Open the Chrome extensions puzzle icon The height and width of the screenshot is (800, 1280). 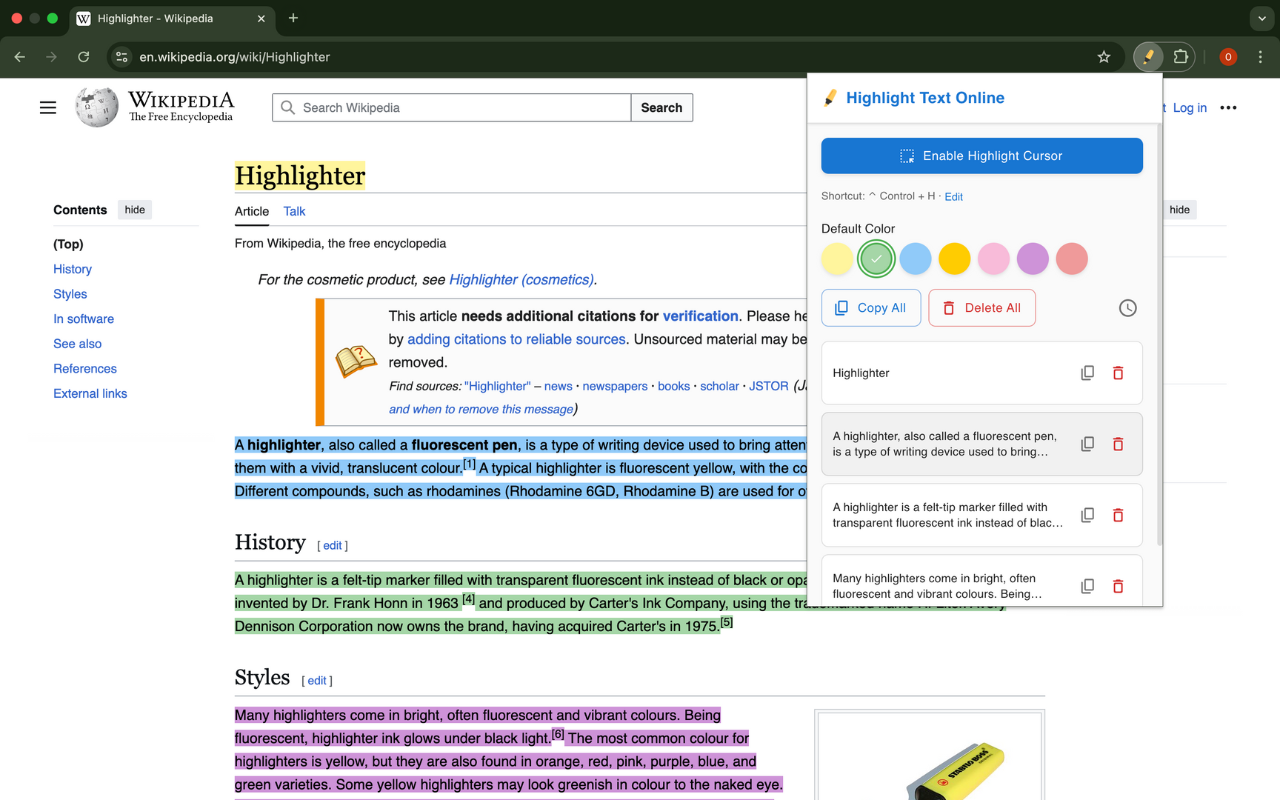[1180, 57]
